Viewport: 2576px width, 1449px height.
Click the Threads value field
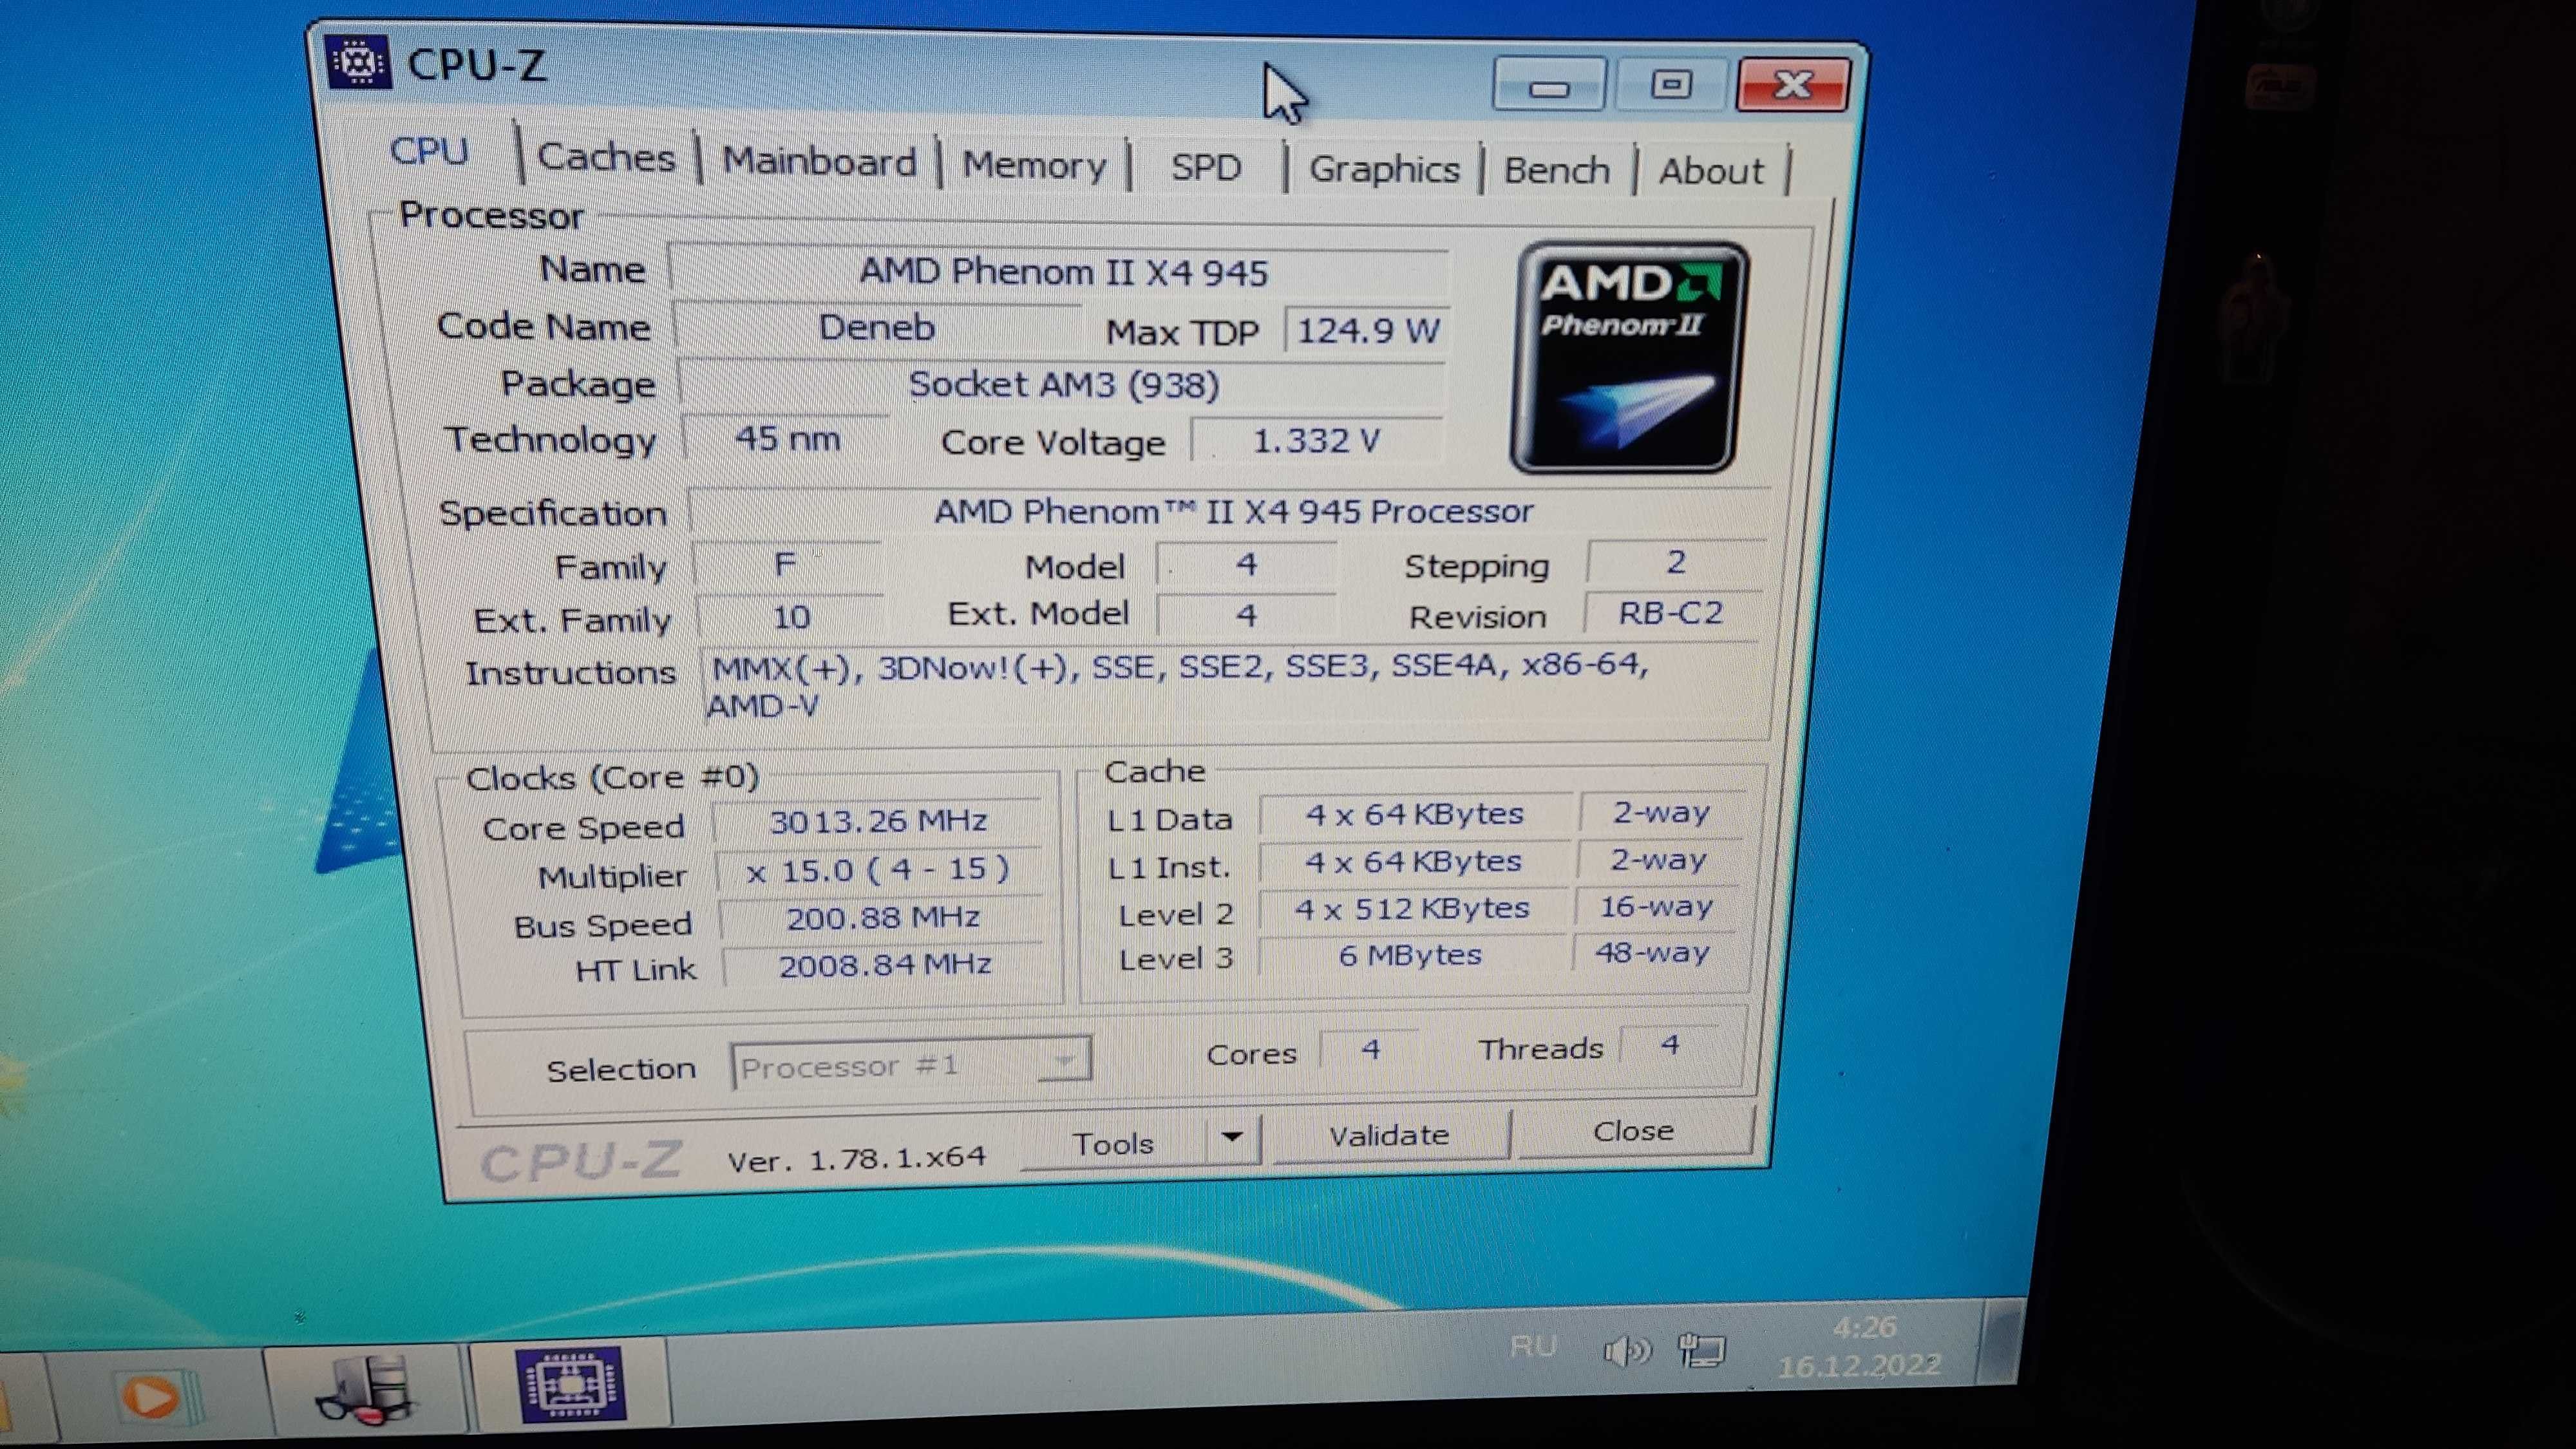[x=1670, y=1046]
